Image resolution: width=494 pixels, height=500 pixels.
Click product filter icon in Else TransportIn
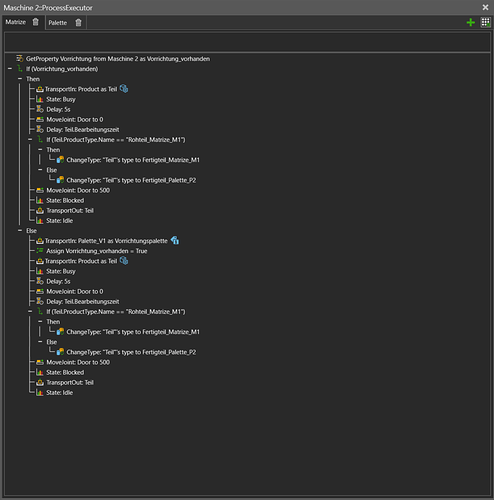click(x=124, y=261)
